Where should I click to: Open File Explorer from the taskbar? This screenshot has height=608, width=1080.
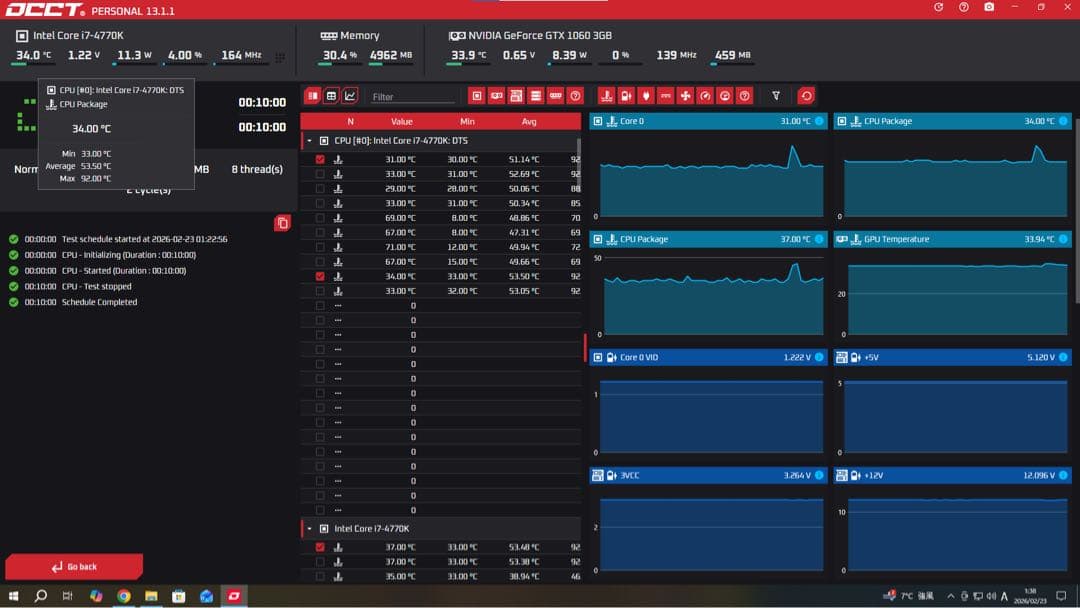coord(152,596)
